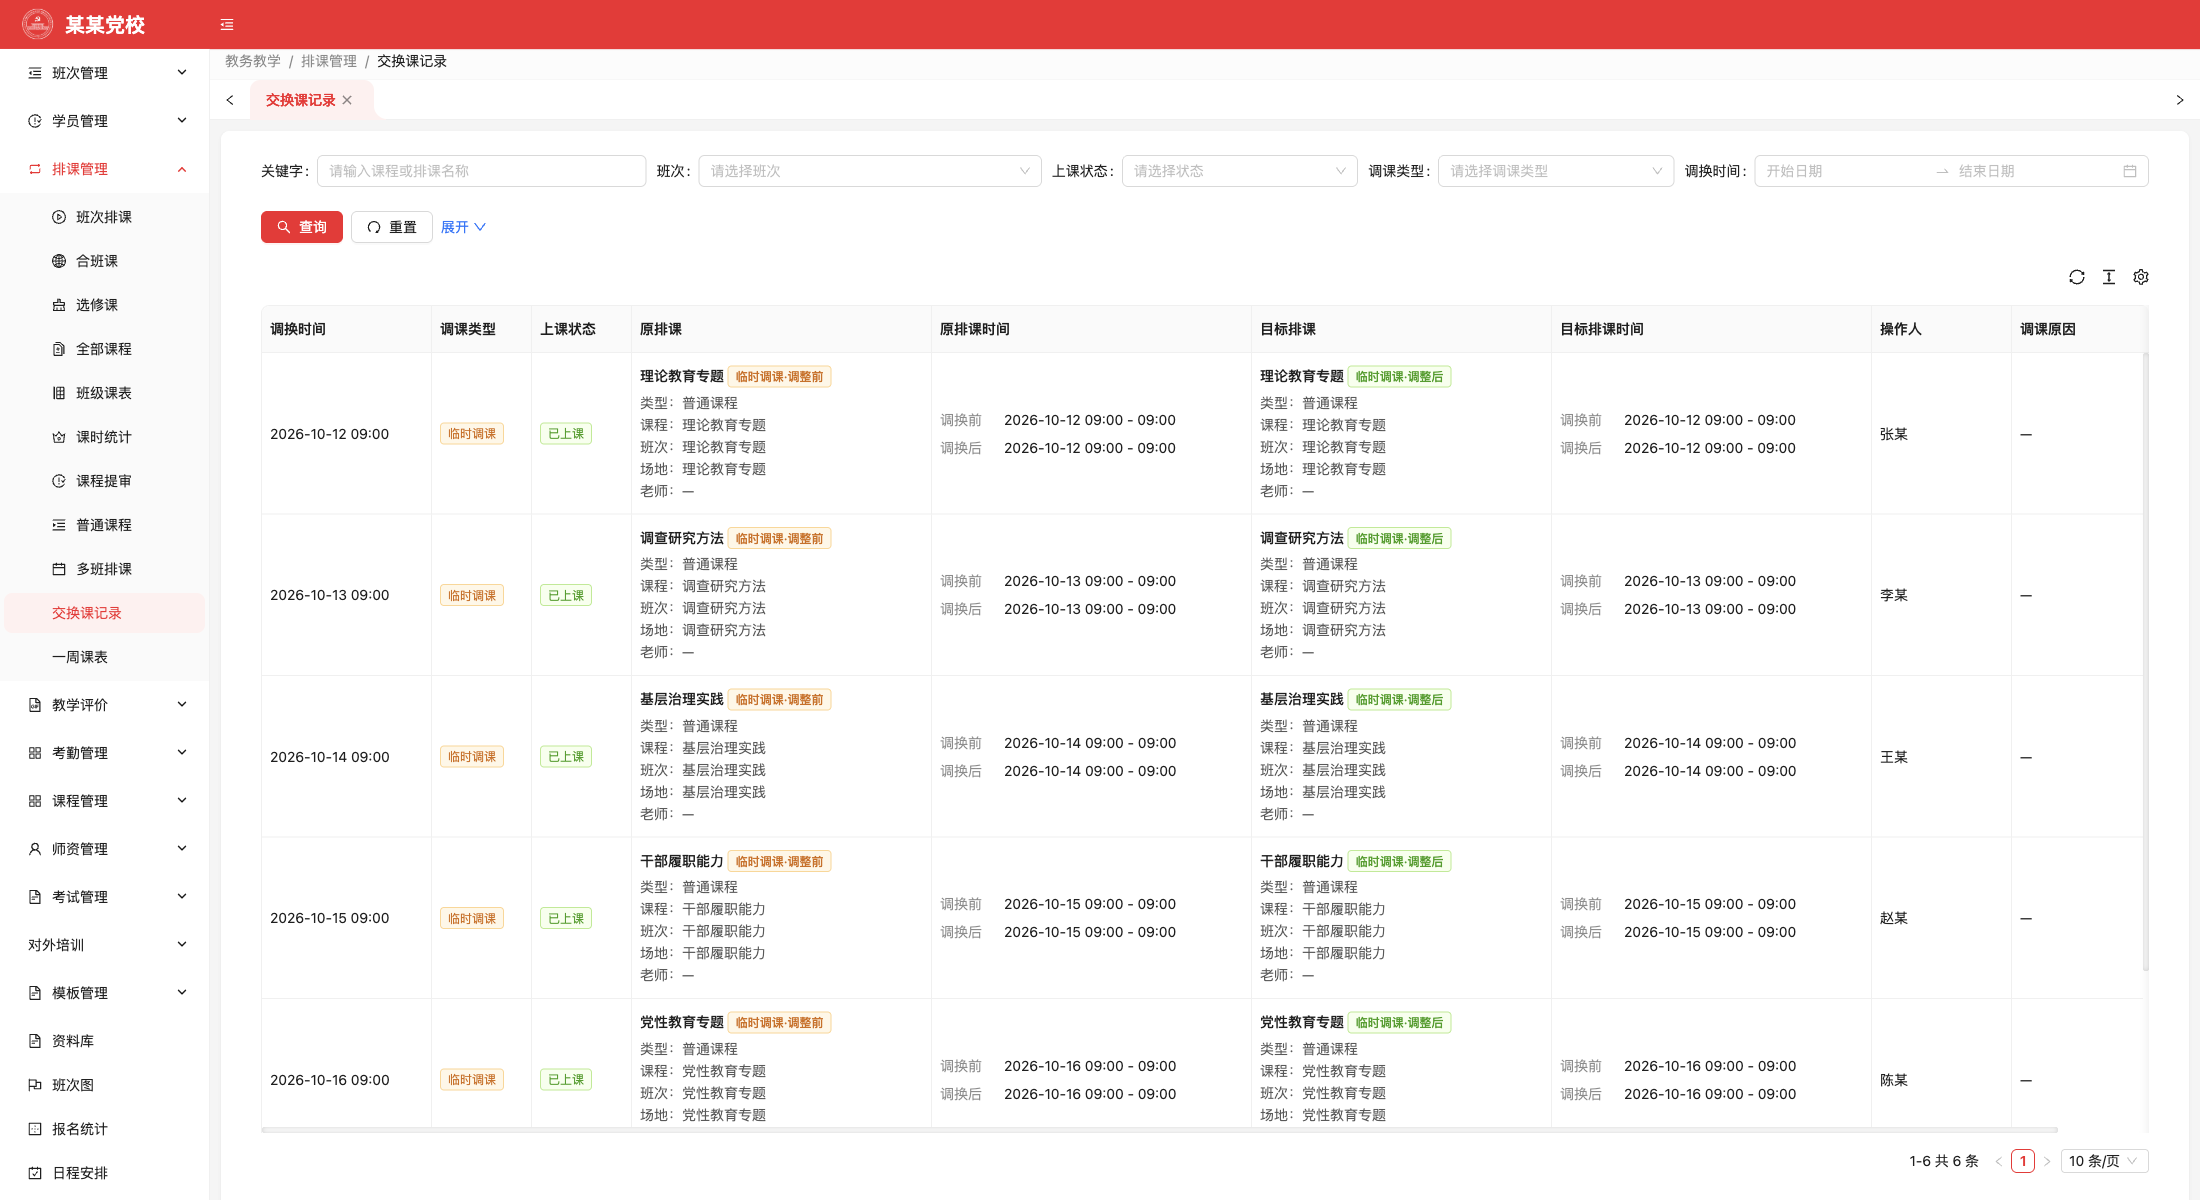2200x1200 pixels.
Task: Open the 班次 select dropdown
Action: pos(870,171)
